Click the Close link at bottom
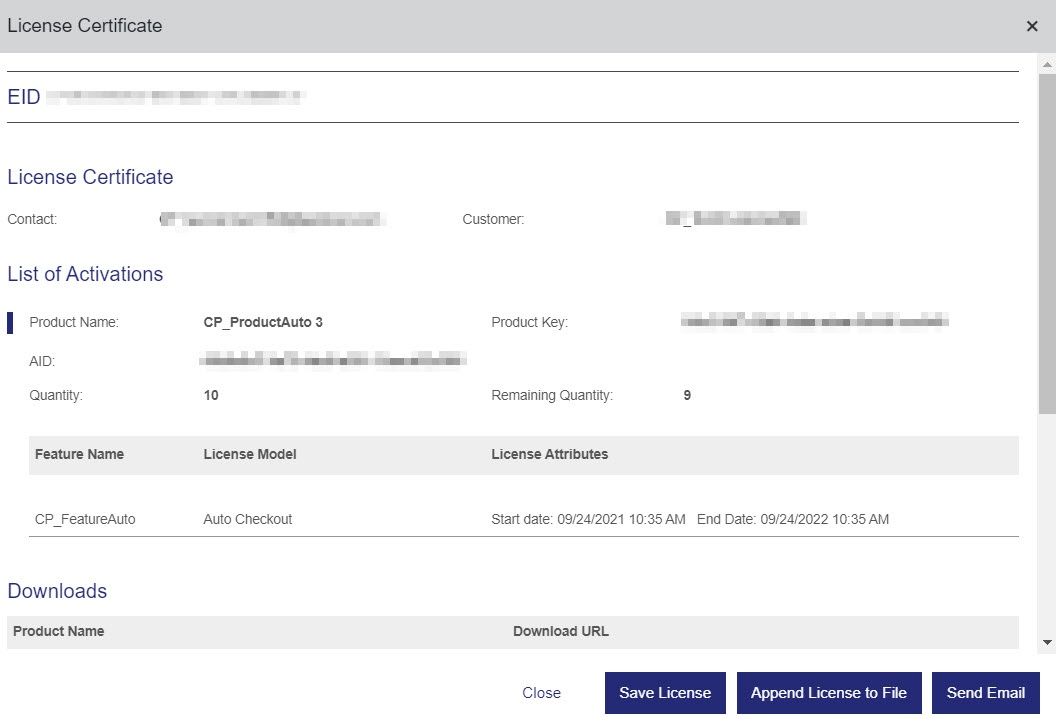1056x719 pixels. point(541,693)
